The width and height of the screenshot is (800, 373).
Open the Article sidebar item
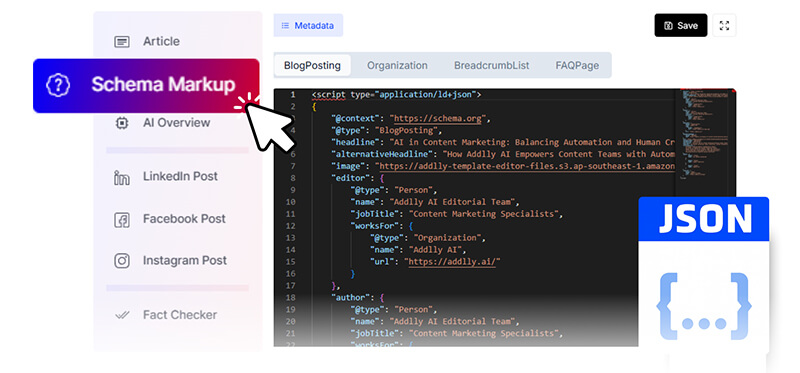[x=161, y=41]
